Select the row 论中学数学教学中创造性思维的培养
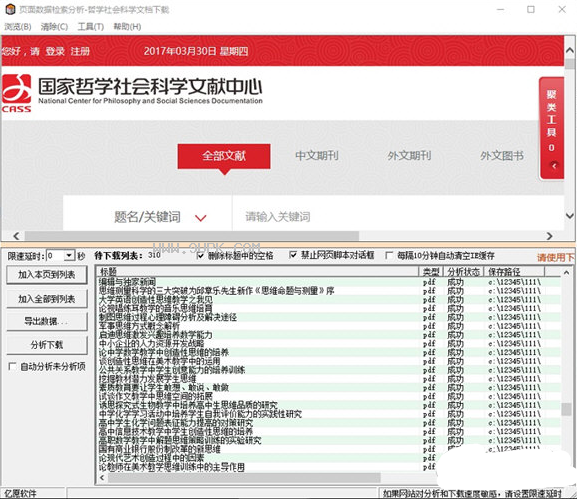The height and width of the screenshot is (501, 577). pyautogui.click(x=329, y=352)
